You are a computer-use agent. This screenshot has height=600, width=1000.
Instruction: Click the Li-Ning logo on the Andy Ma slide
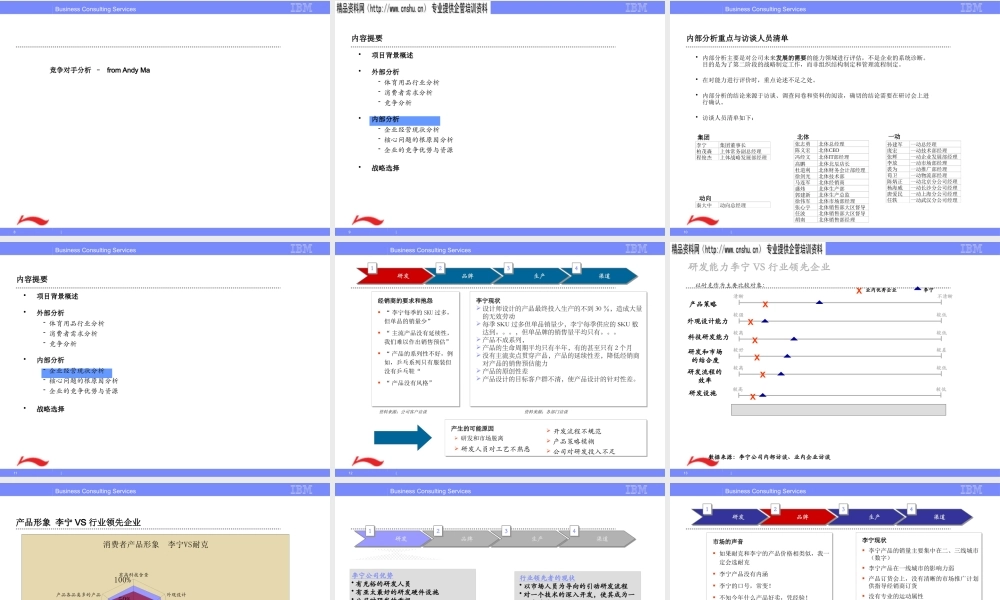33,221
